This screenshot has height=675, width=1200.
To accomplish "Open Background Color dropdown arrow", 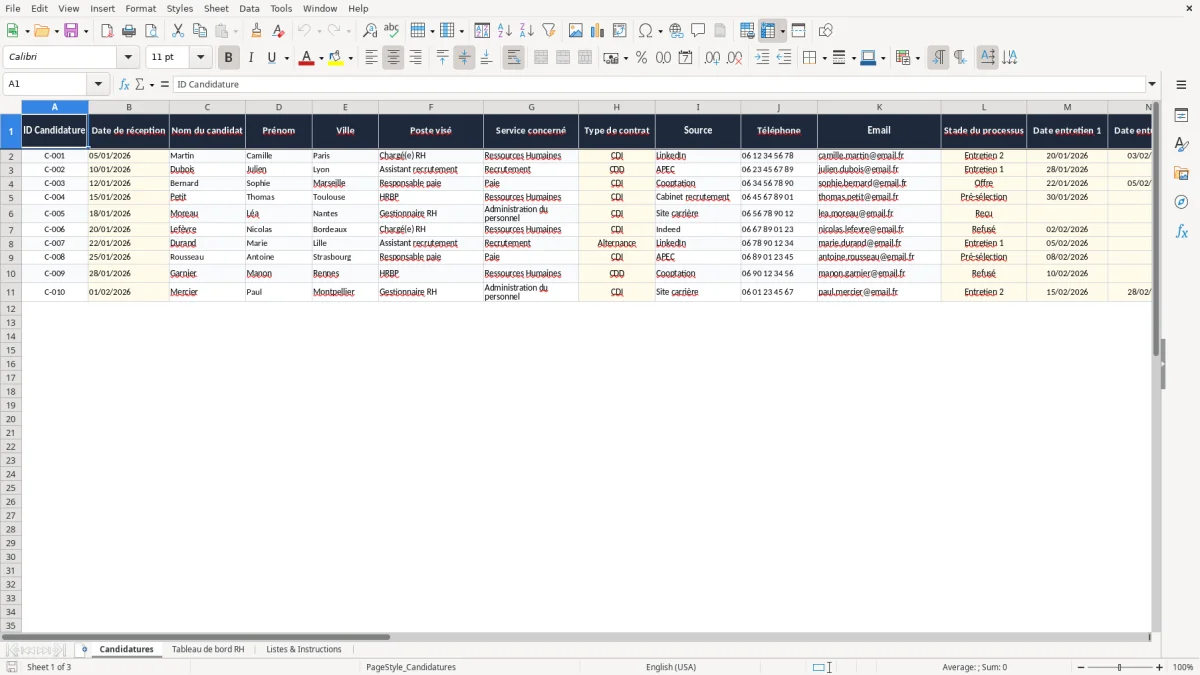I will (351, 58).
